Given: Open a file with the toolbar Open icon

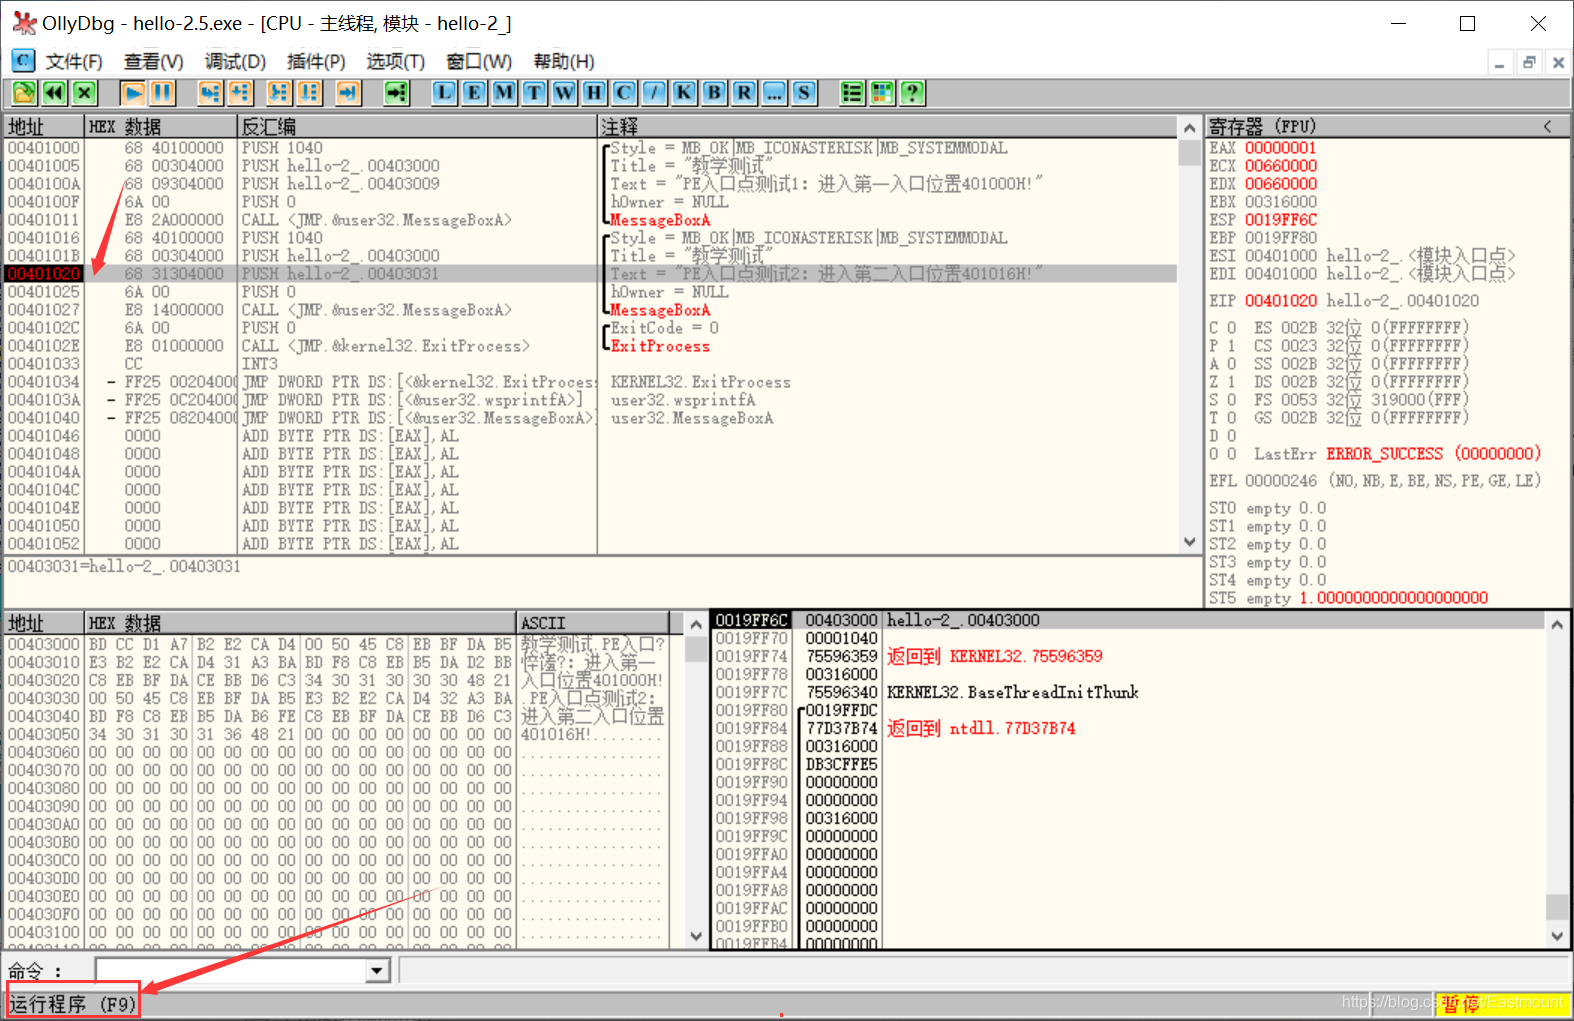Looking at the screenshot, I should (x=23, y=93).
